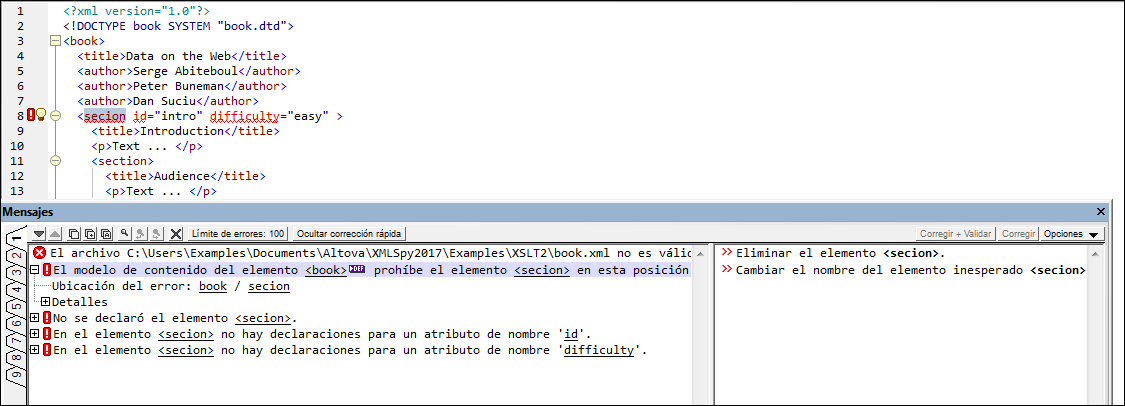Expand 'No se declaró el elemento' error
The height and width of the screenshot is (406, 1125).
pos(35,318)
